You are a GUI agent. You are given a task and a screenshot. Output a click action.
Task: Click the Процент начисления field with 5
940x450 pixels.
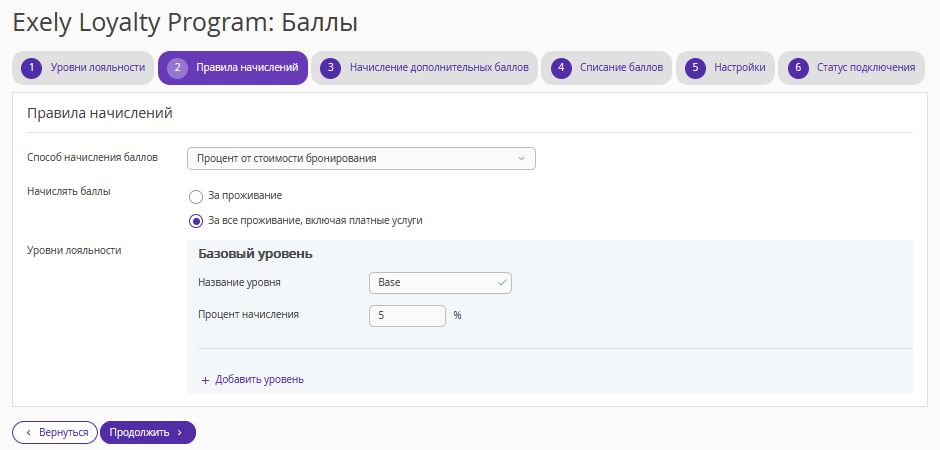(407, 316)
